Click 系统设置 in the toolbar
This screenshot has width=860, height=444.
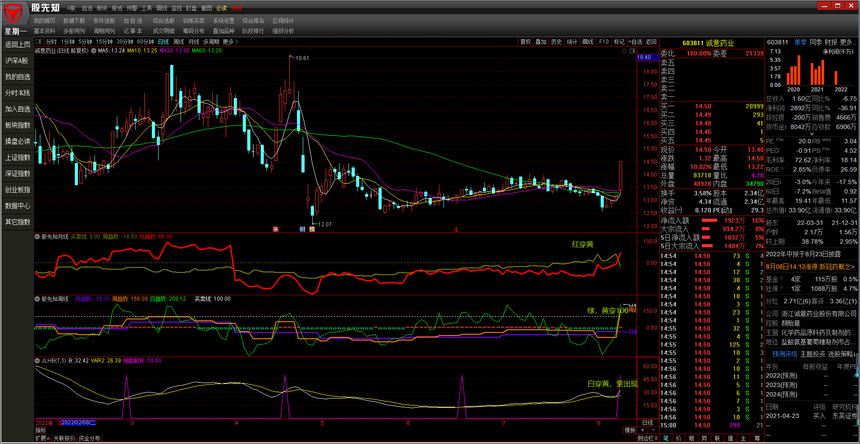(223, 20)
